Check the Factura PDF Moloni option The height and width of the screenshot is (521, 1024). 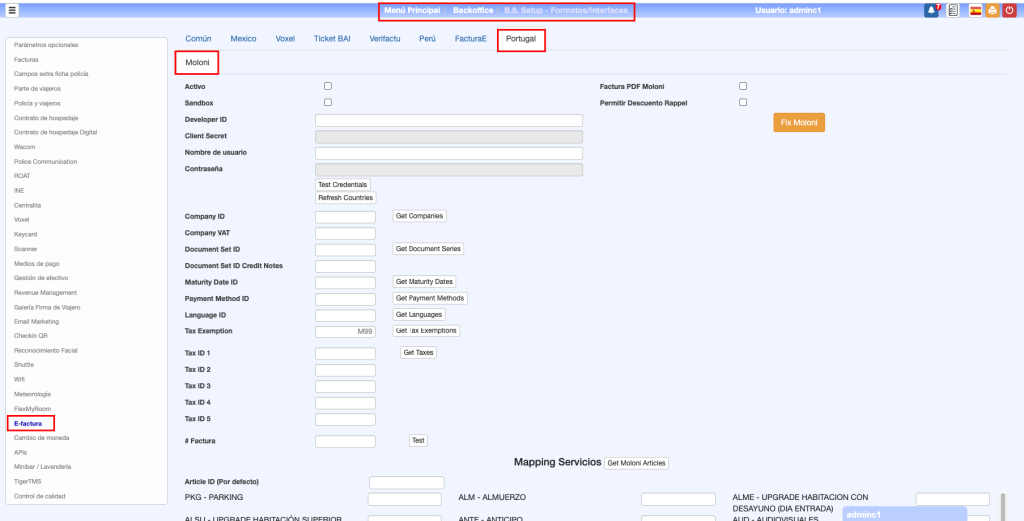pyautogui.click(x=742, y=86)
